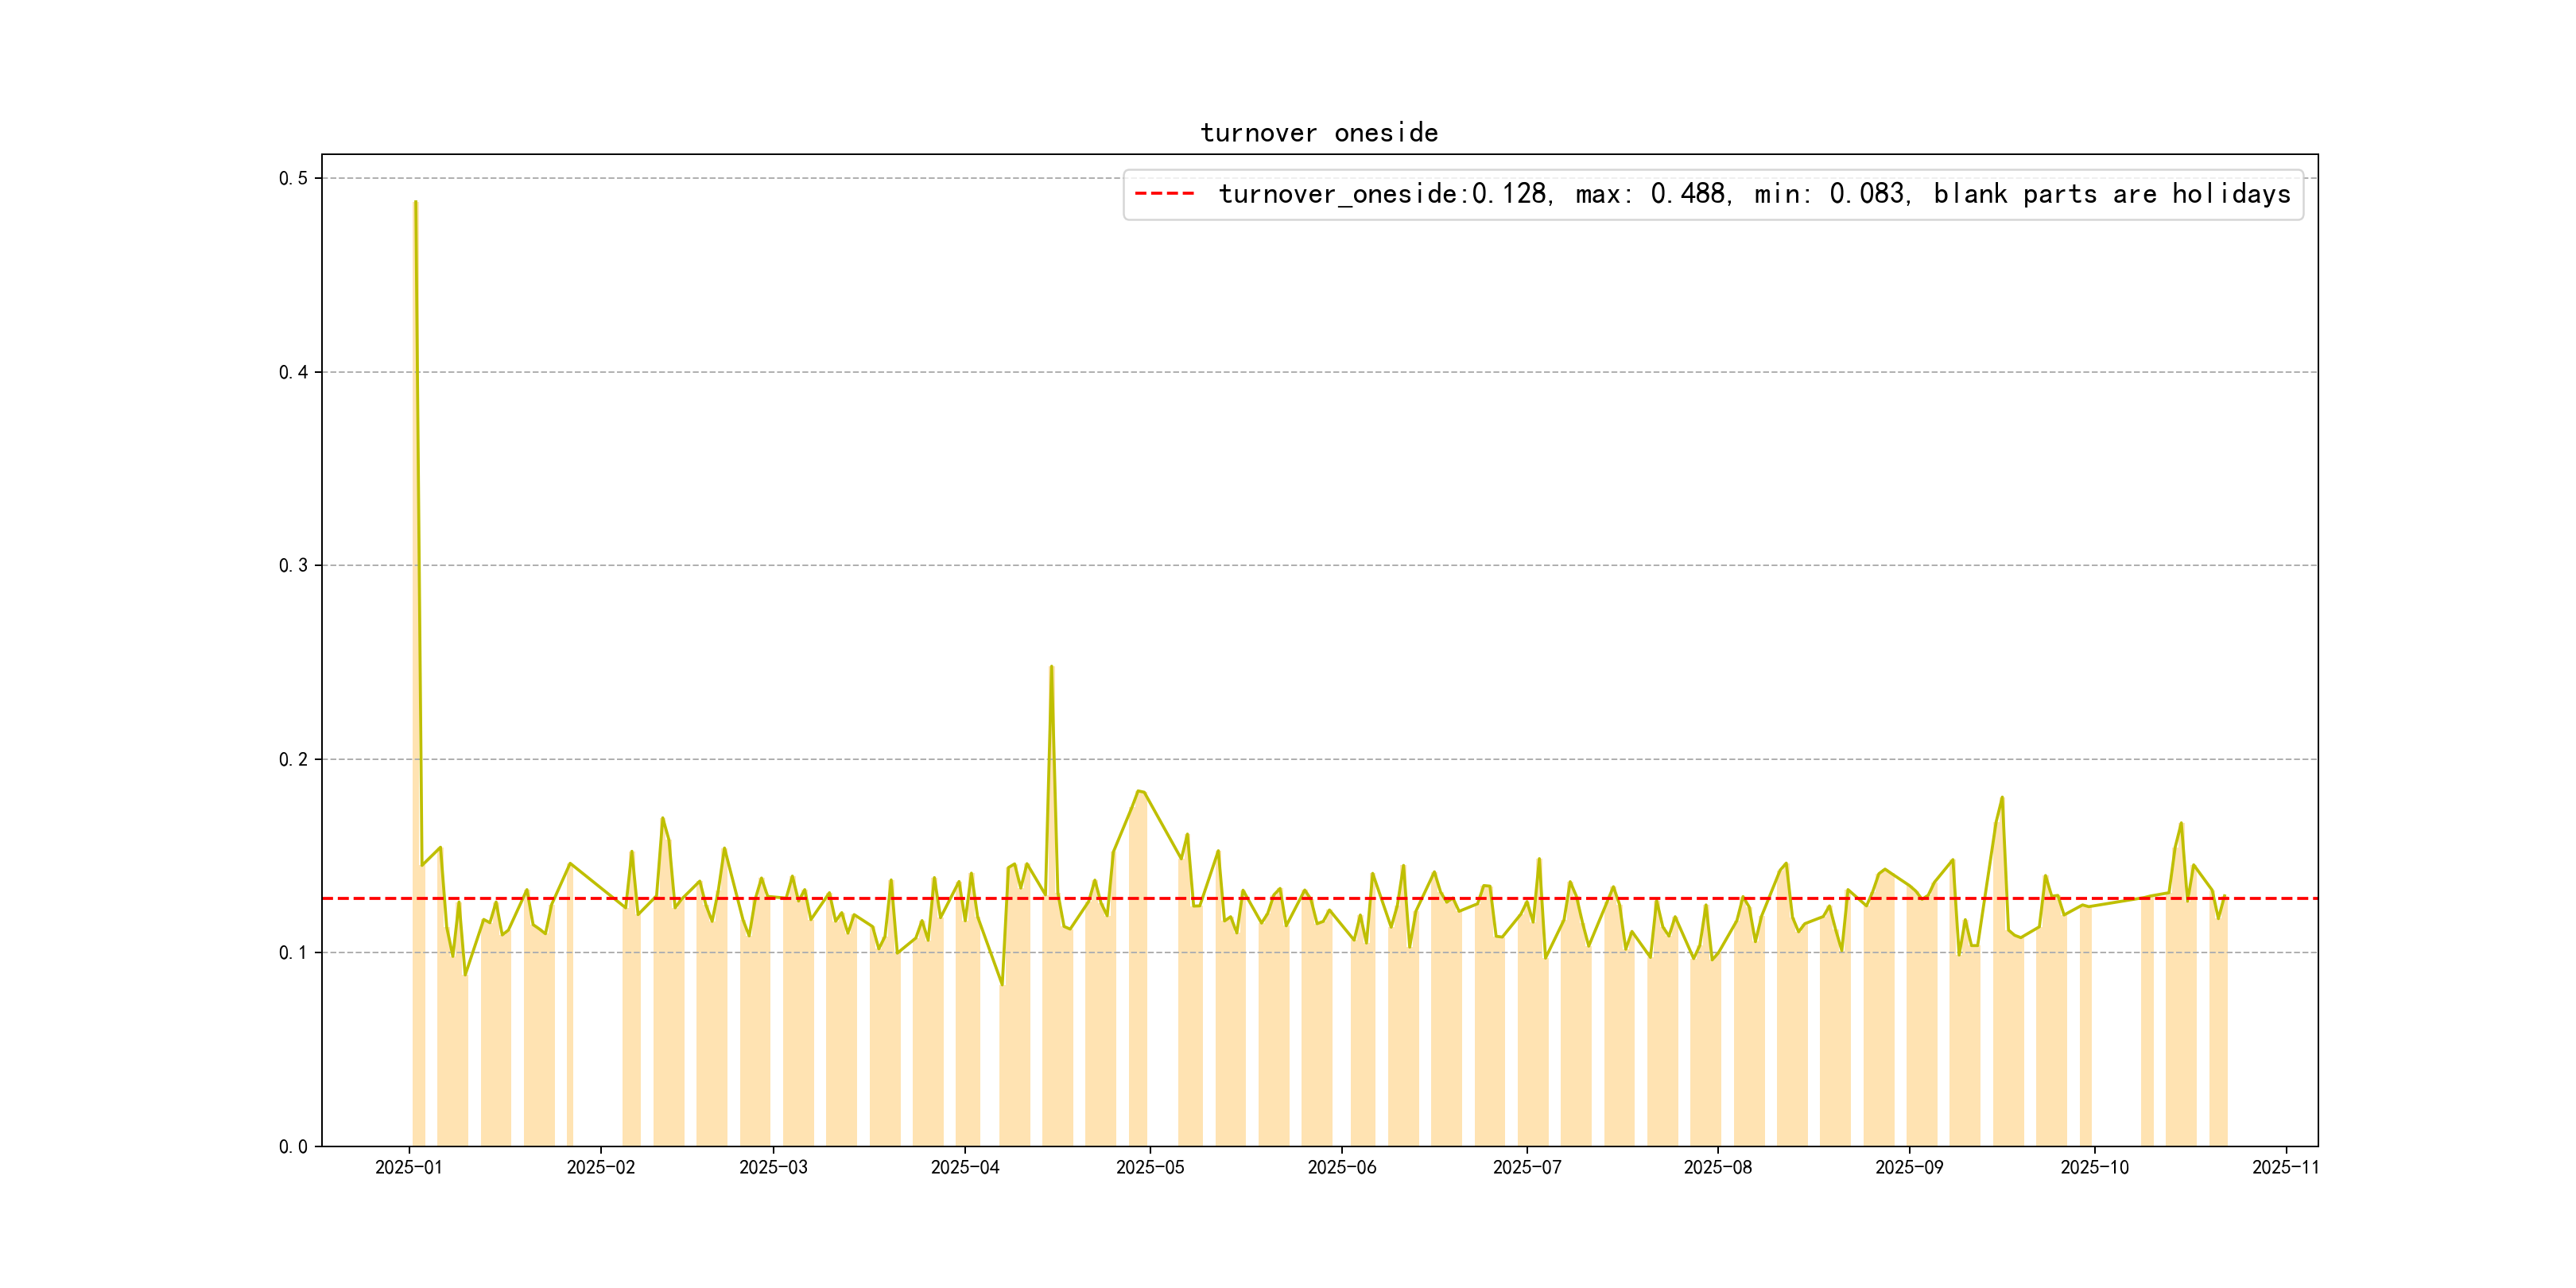Viewport: 2576px width, 1288px height.
Task: Click the 2025-03 x-axis label
Action: click(773, 1167)
